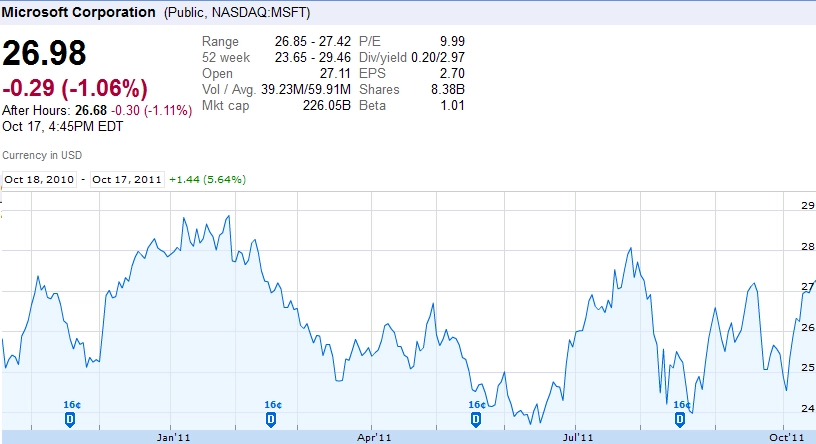
Task: Click the timestamp Oct 17, 4:45PM EDT
Action: click(62, 126)
